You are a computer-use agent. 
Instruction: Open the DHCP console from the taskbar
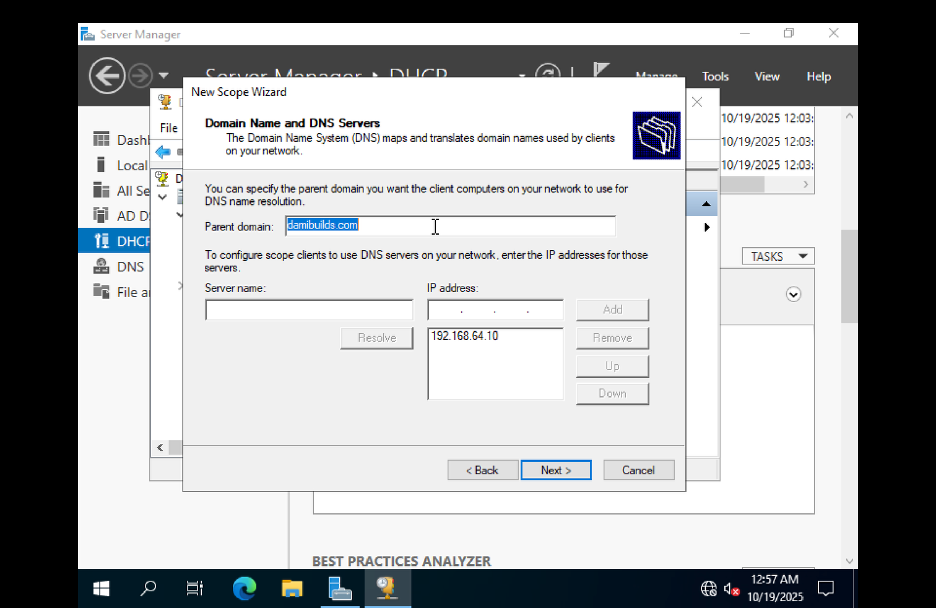[x=389, y=588]
